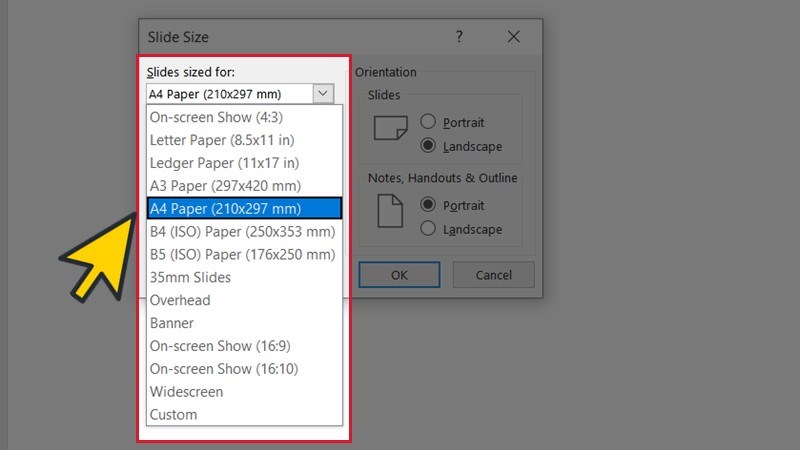Open the Slides sized for dropdown arrow
The width and height of the screenshot is (800, 450).
[x=323, y=93]
